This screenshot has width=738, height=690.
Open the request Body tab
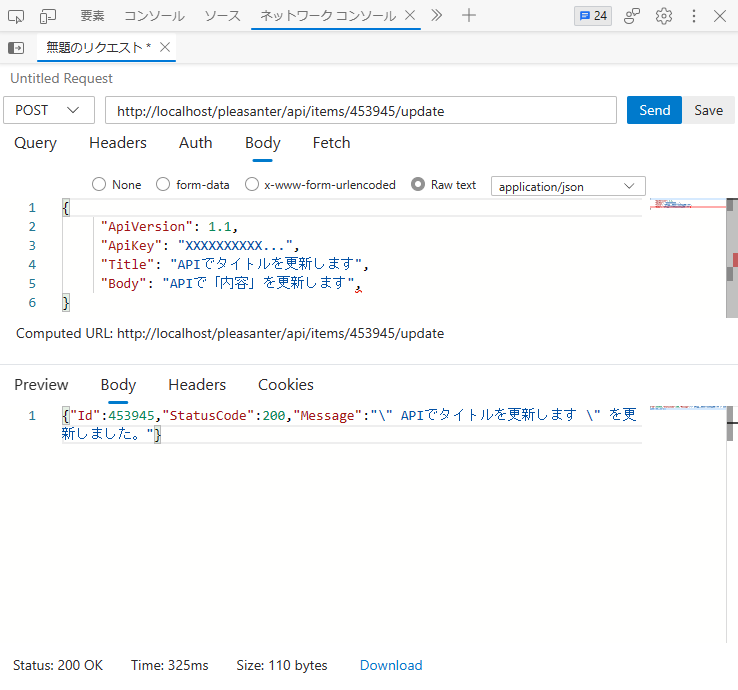pos(263,143)
